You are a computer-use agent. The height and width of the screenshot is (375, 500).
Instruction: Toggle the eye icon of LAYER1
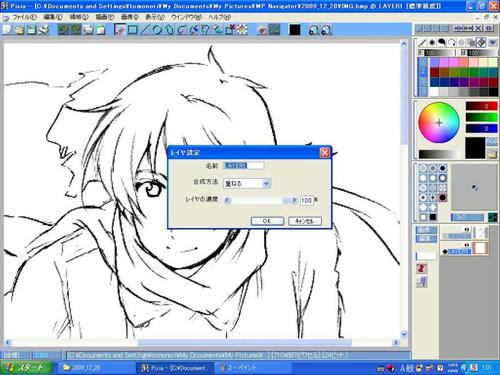coord(467,245)
